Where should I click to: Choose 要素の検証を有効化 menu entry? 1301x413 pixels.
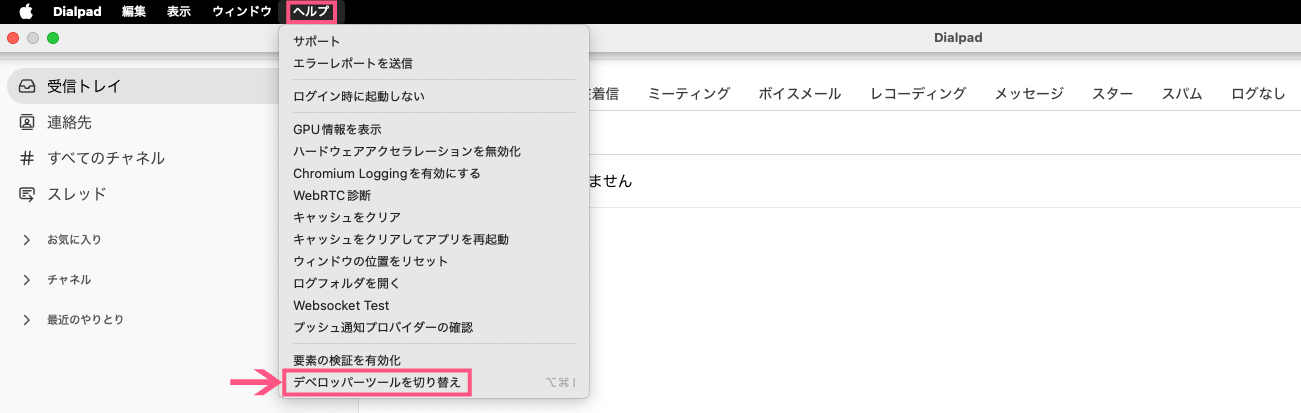(x=434, y=360)
